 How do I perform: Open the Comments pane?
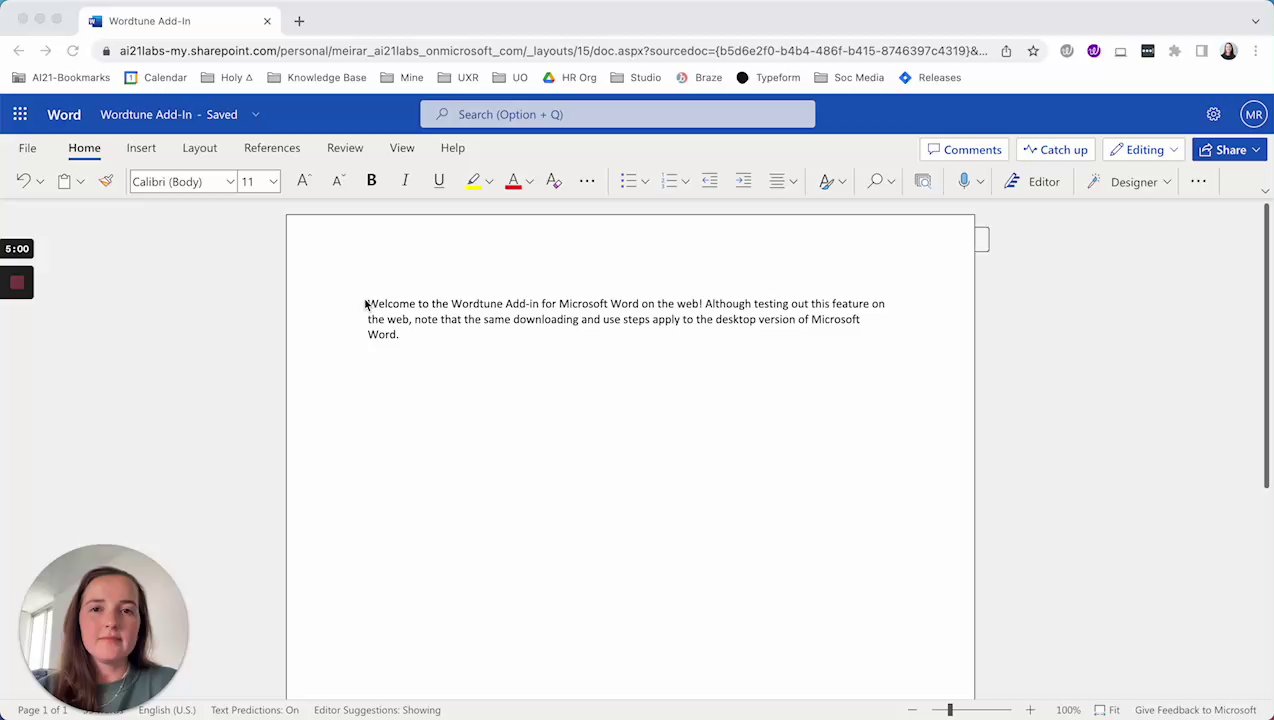965,150
